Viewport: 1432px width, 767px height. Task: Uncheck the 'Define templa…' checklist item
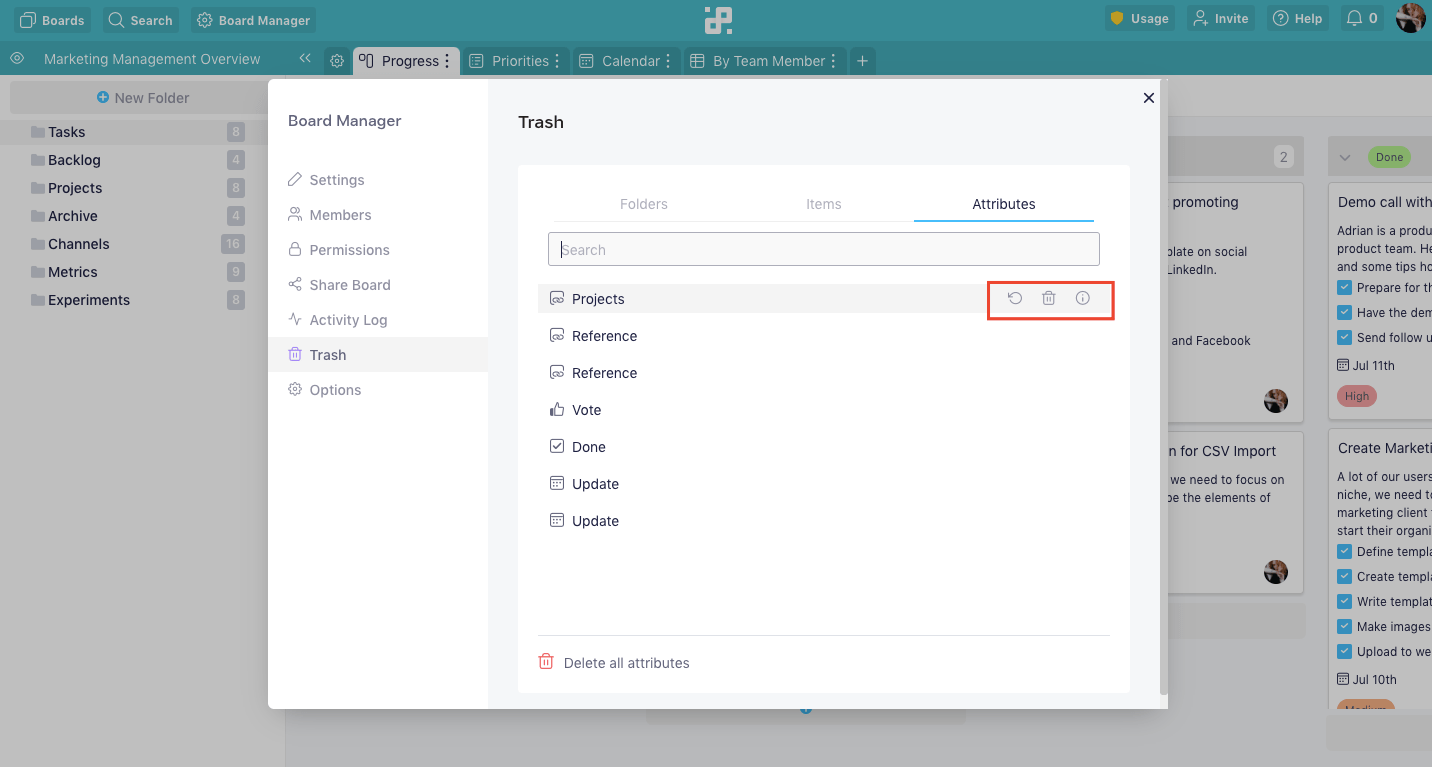1345,552
